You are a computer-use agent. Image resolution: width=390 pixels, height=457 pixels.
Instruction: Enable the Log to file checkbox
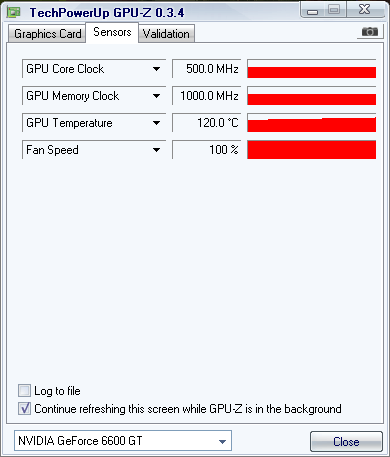point(24,390)
